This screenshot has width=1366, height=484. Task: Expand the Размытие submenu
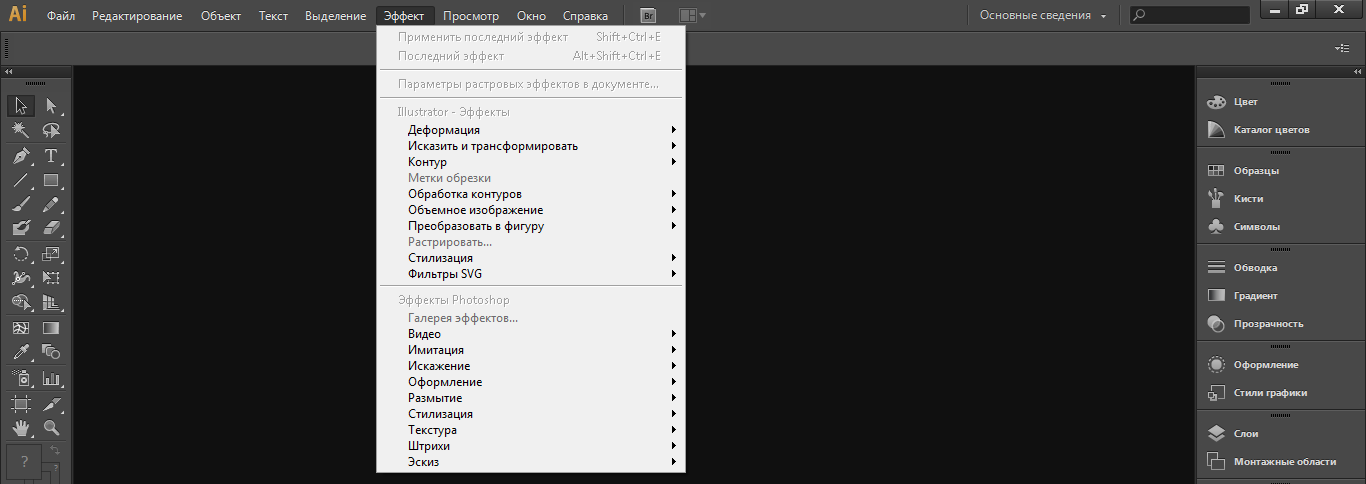[531, 398]
